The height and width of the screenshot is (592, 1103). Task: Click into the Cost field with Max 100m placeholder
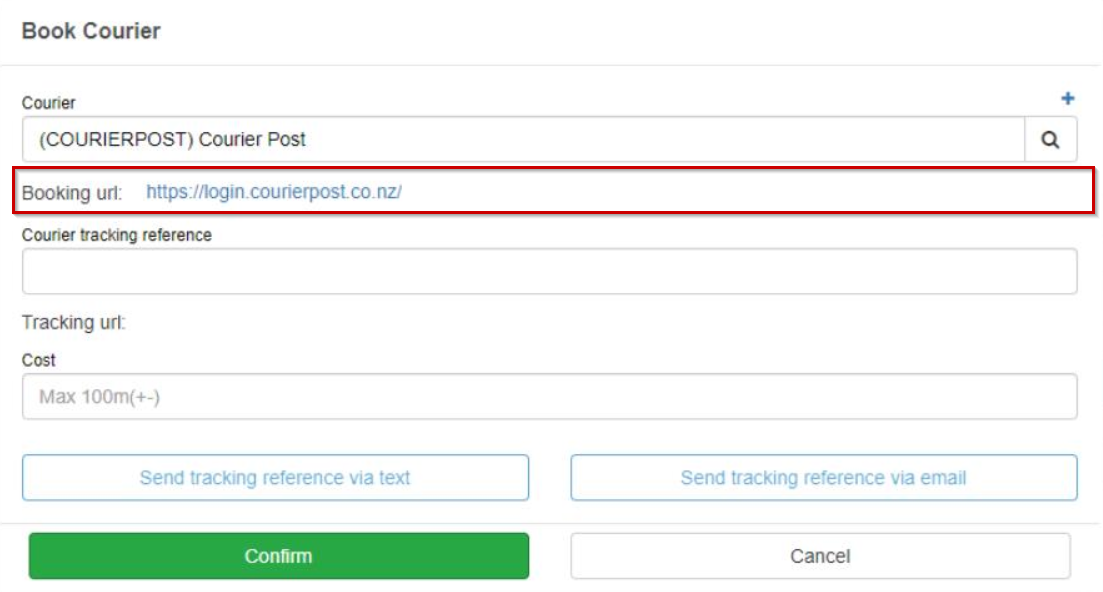tap(549, 397)
